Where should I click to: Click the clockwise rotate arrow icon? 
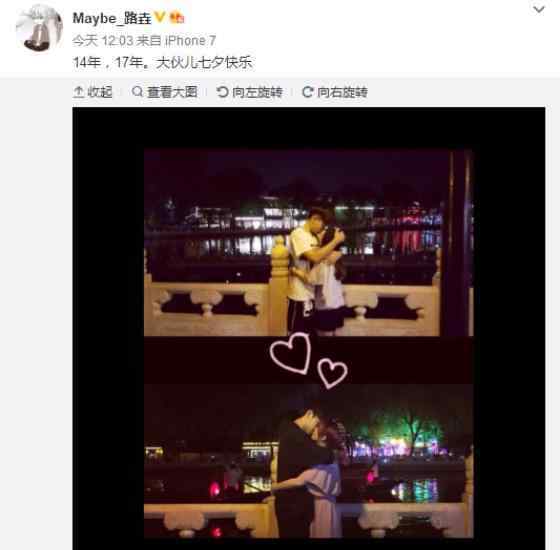tap(307, 92)
